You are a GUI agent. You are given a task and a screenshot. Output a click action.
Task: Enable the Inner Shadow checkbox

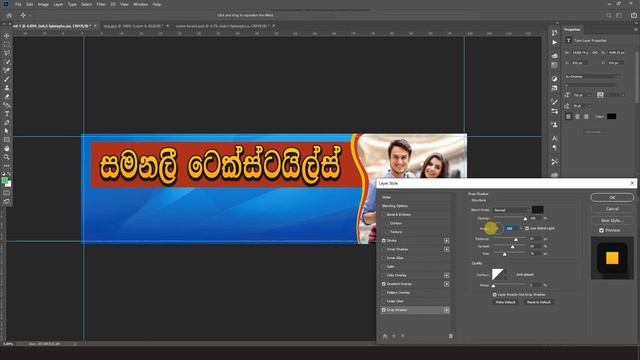tap(384, 249)
